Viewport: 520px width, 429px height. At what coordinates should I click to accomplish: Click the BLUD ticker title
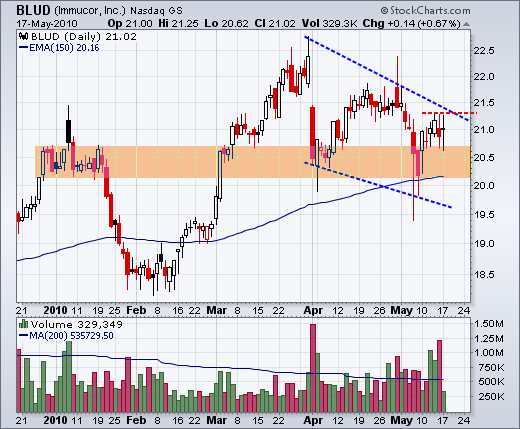click(x=33, y=10)
